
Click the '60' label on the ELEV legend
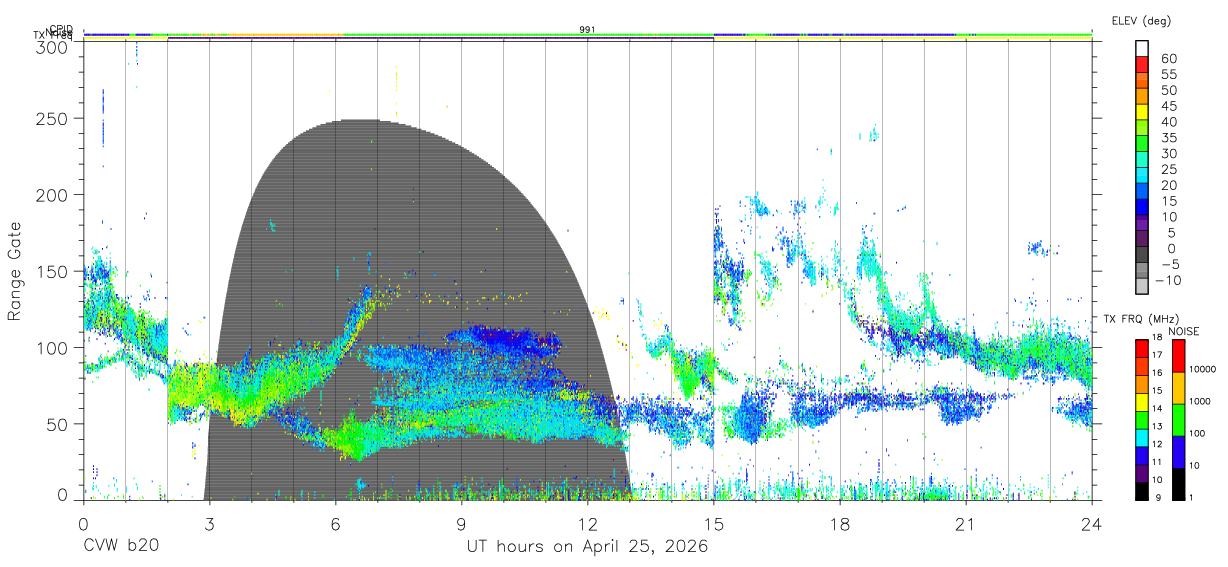(x=1168, y=59)
